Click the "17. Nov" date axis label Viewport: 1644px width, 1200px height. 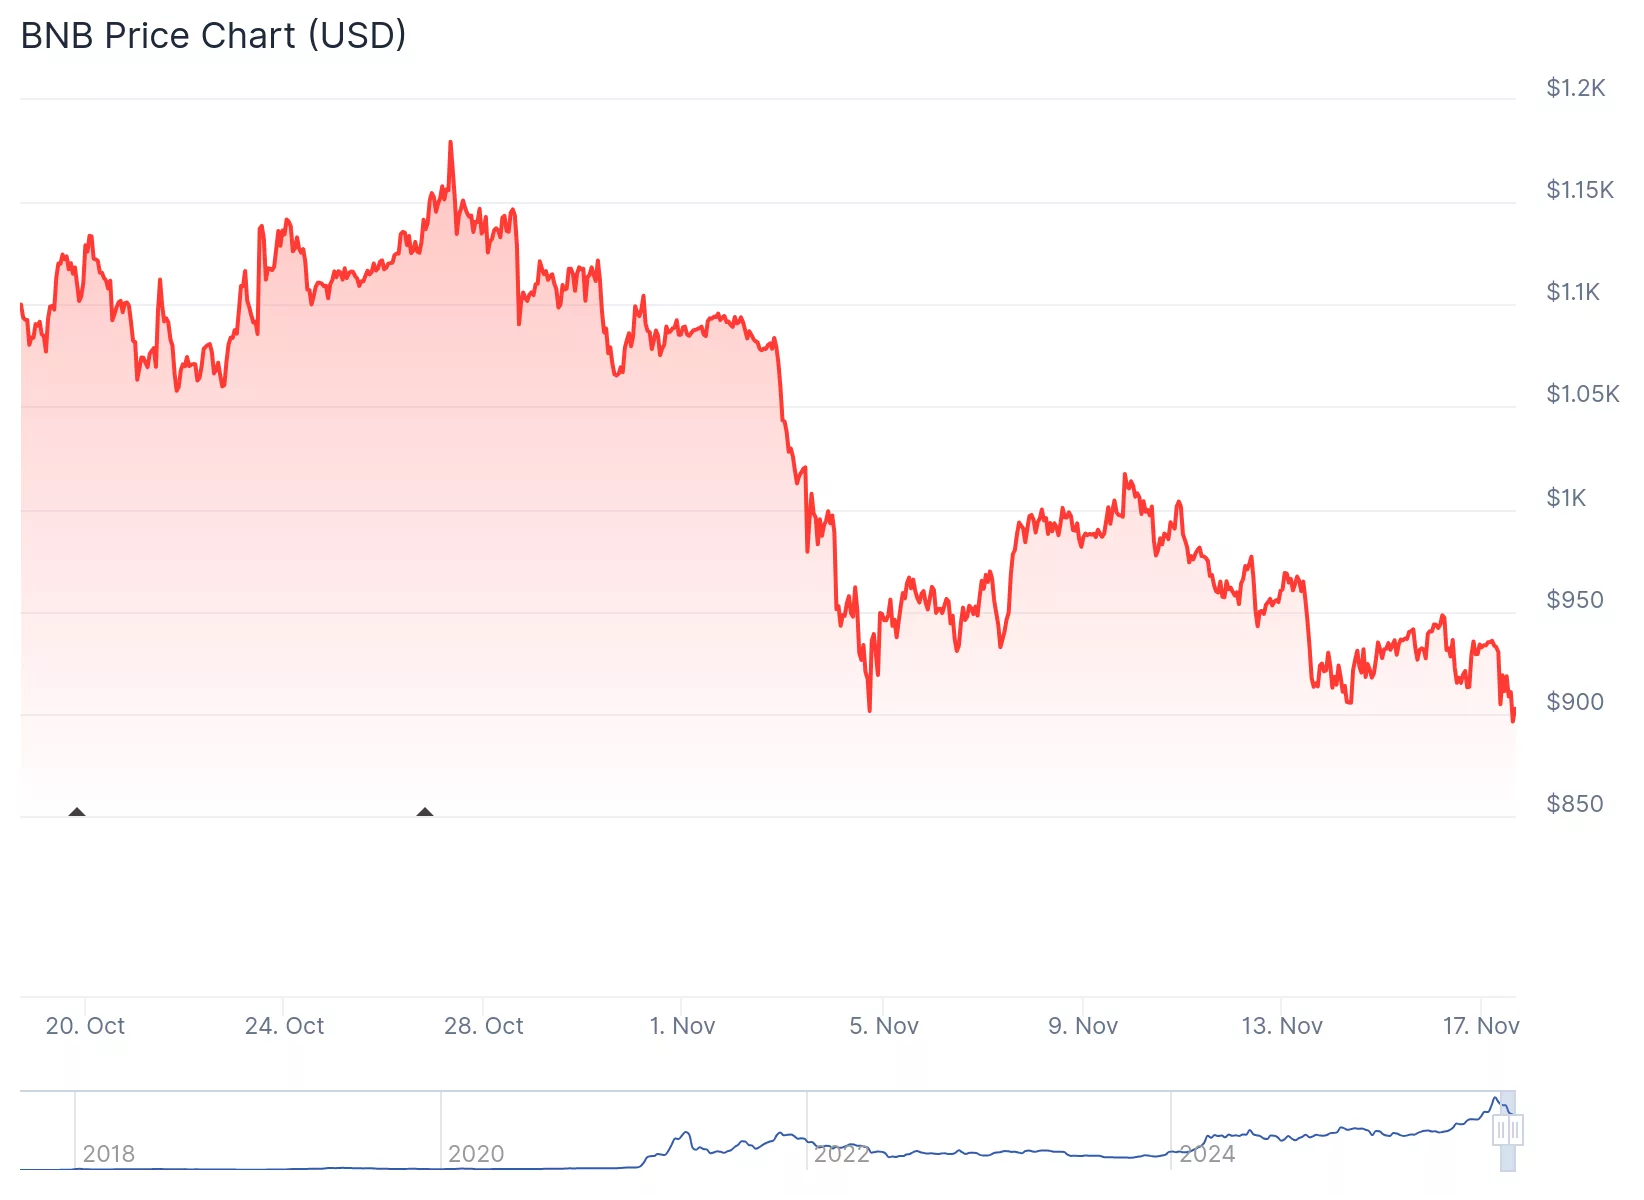(x=1480, y=1026)
